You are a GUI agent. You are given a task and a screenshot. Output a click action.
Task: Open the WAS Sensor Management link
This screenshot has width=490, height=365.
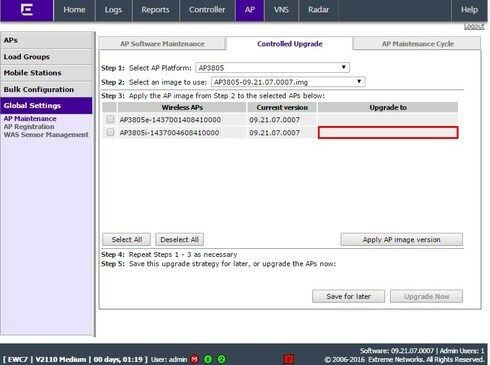click(x=46, y=135)
